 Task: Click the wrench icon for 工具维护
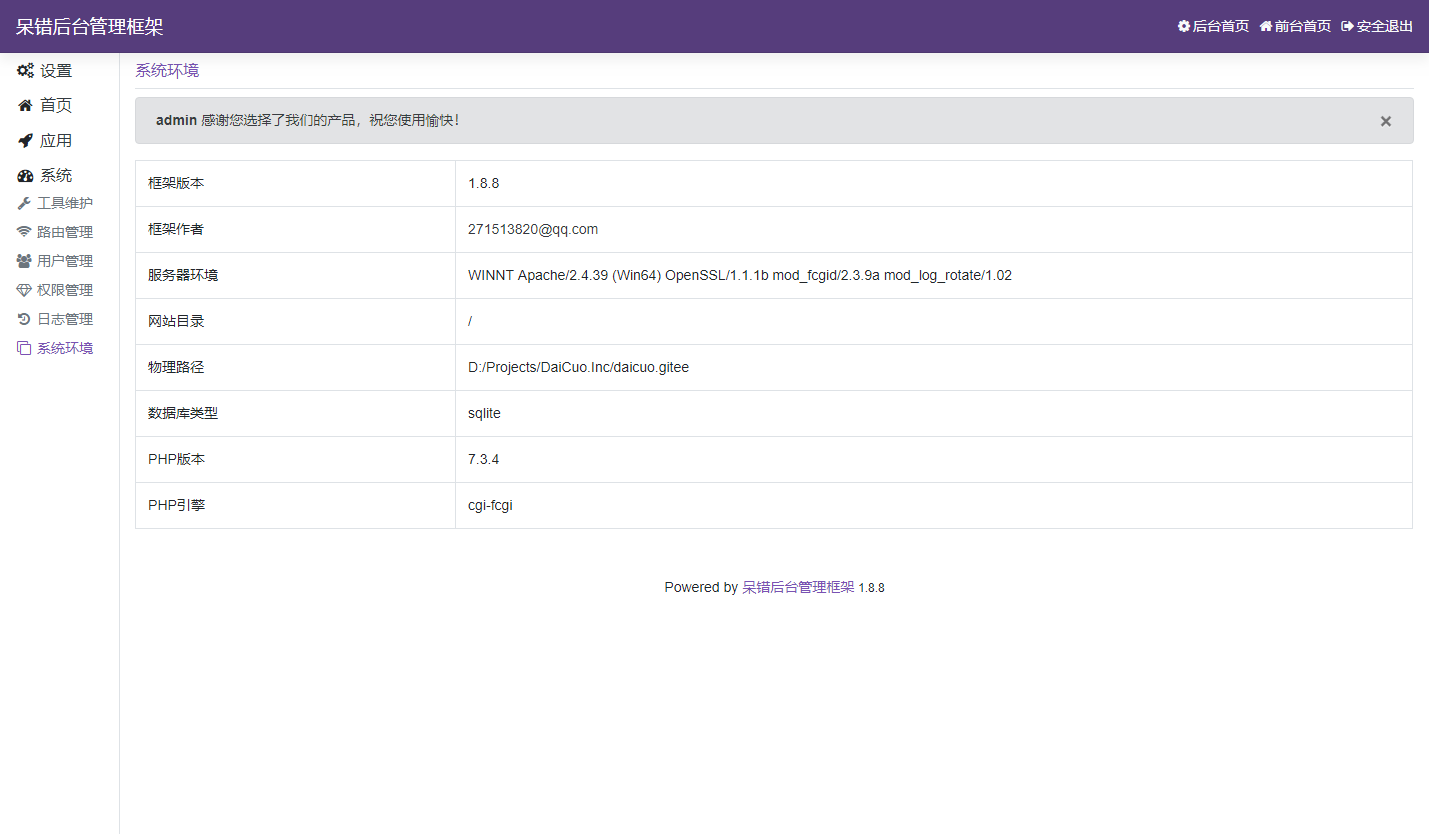click(x=24, y=204)
